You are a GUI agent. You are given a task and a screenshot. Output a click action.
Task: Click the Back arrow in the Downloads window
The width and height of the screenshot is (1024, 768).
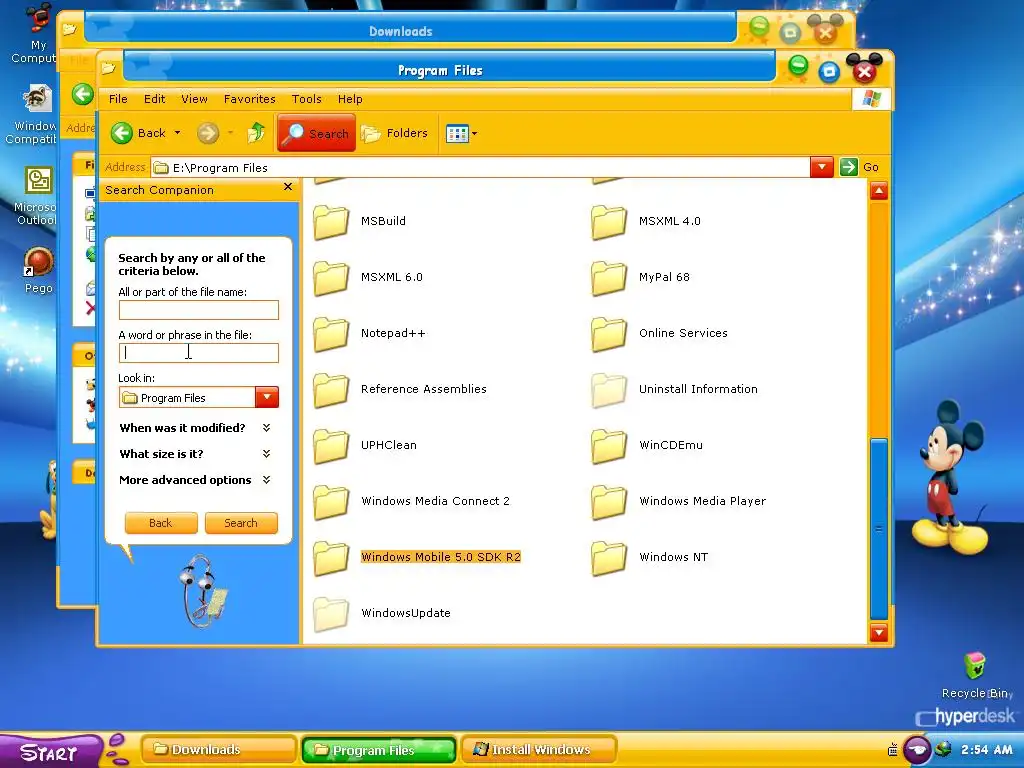[83, 95]
